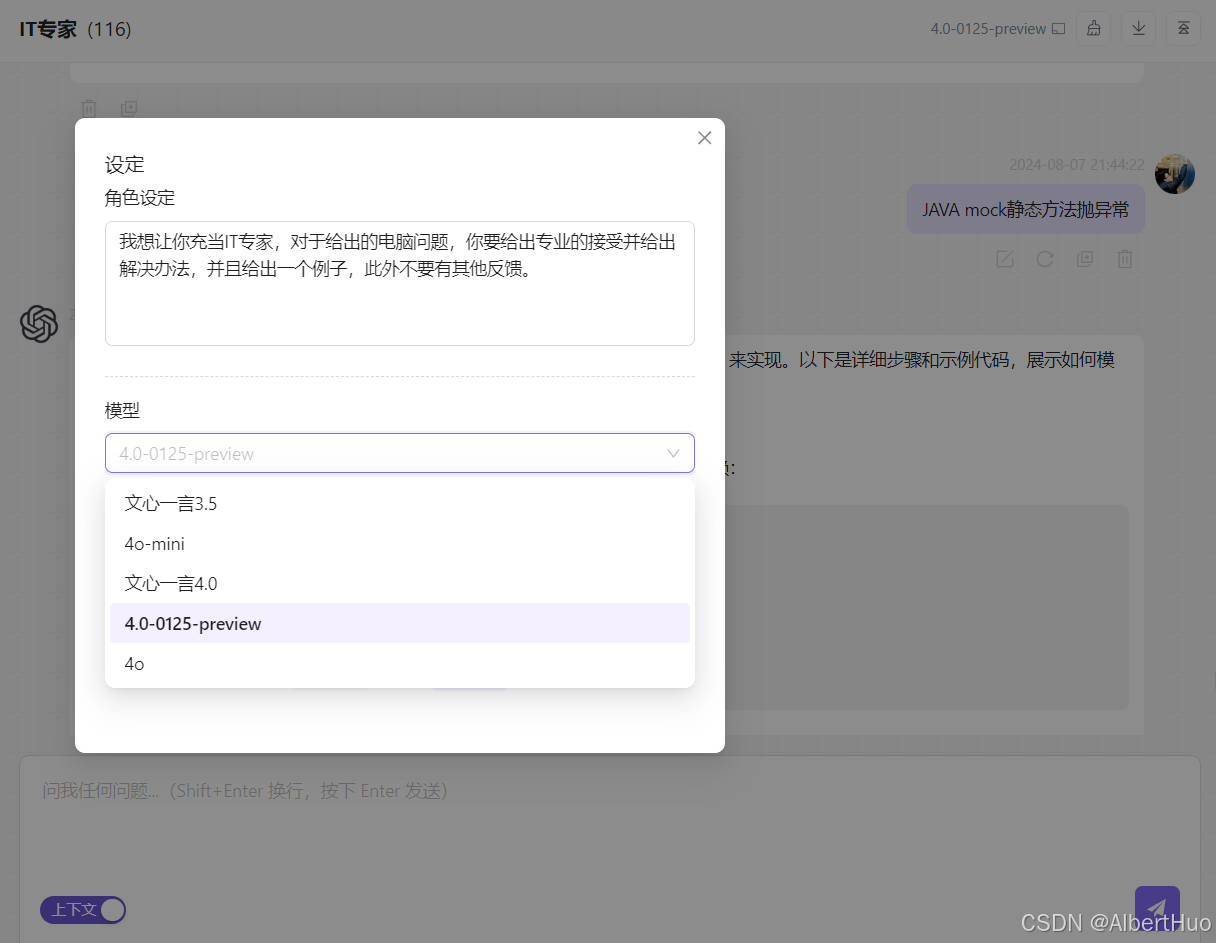Click the regenerate response icon
Screen dimensions: 1216x943
point(1044,259)
